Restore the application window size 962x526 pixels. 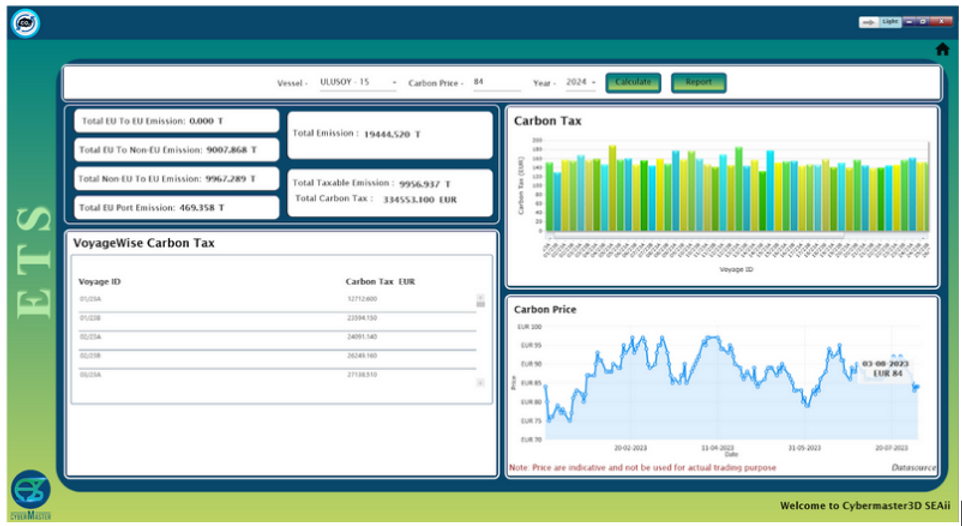[922, 22]
